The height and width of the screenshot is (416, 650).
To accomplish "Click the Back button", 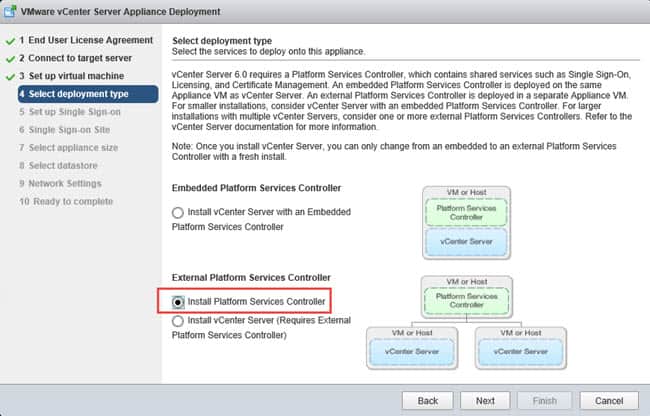I will pos(428,401).
